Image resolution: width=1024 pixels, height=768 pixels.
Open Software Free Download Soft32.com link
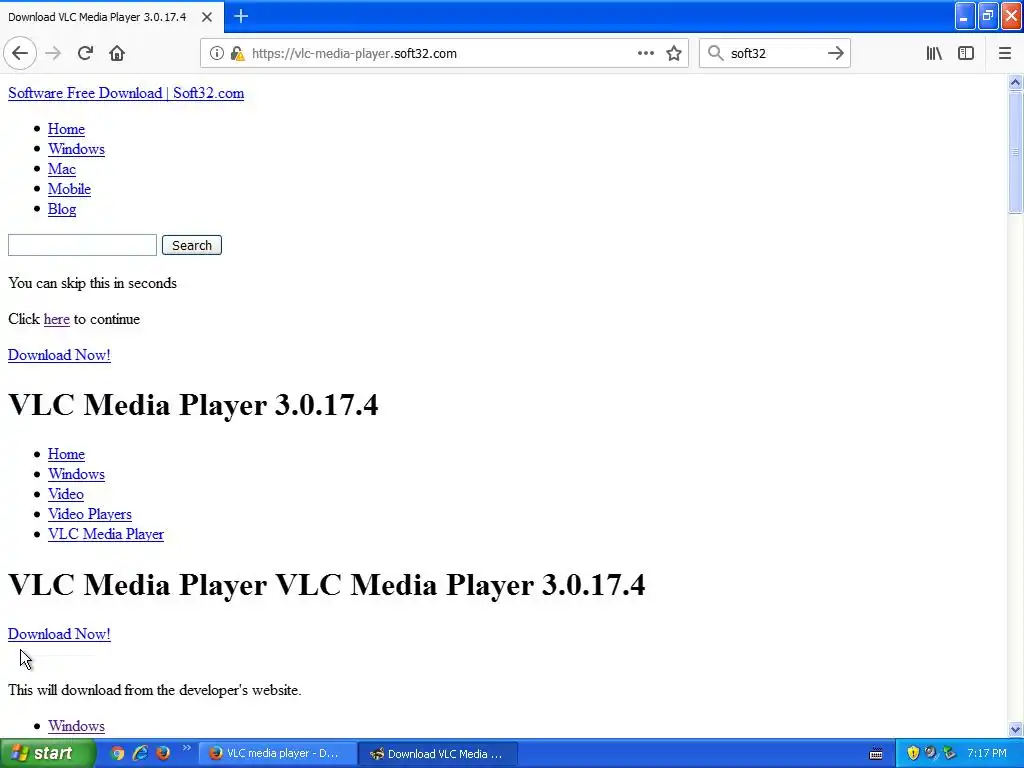pos(126,93)
